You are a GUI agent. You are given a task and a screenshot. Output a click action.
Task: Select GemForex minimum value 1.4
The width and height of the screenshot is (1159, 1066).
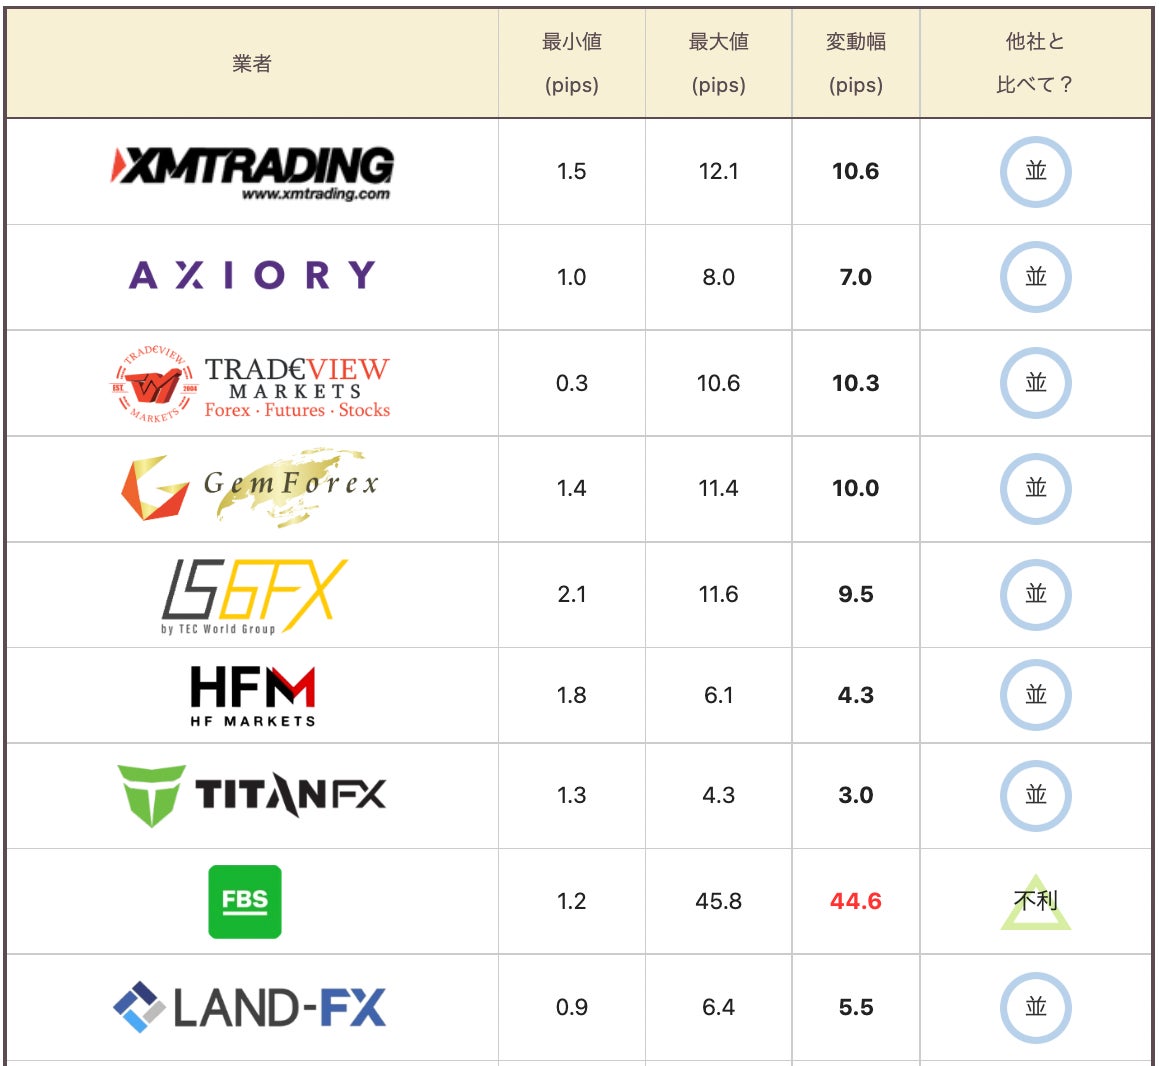[571, 488]
